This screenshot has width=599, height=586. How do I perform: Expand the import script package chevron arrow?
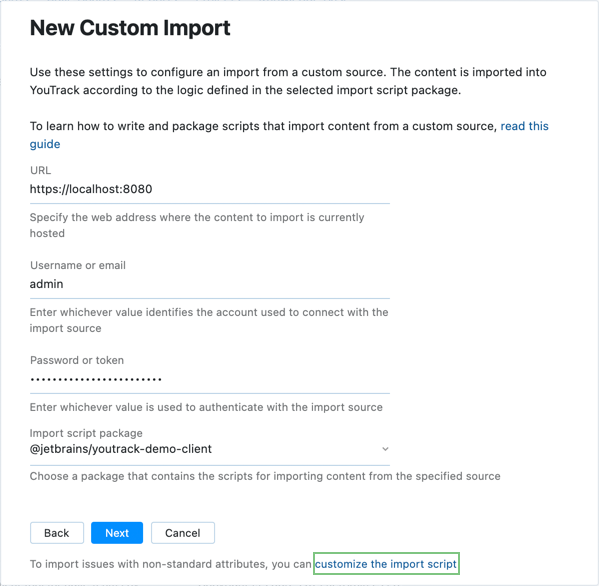(x=385, y=449)
